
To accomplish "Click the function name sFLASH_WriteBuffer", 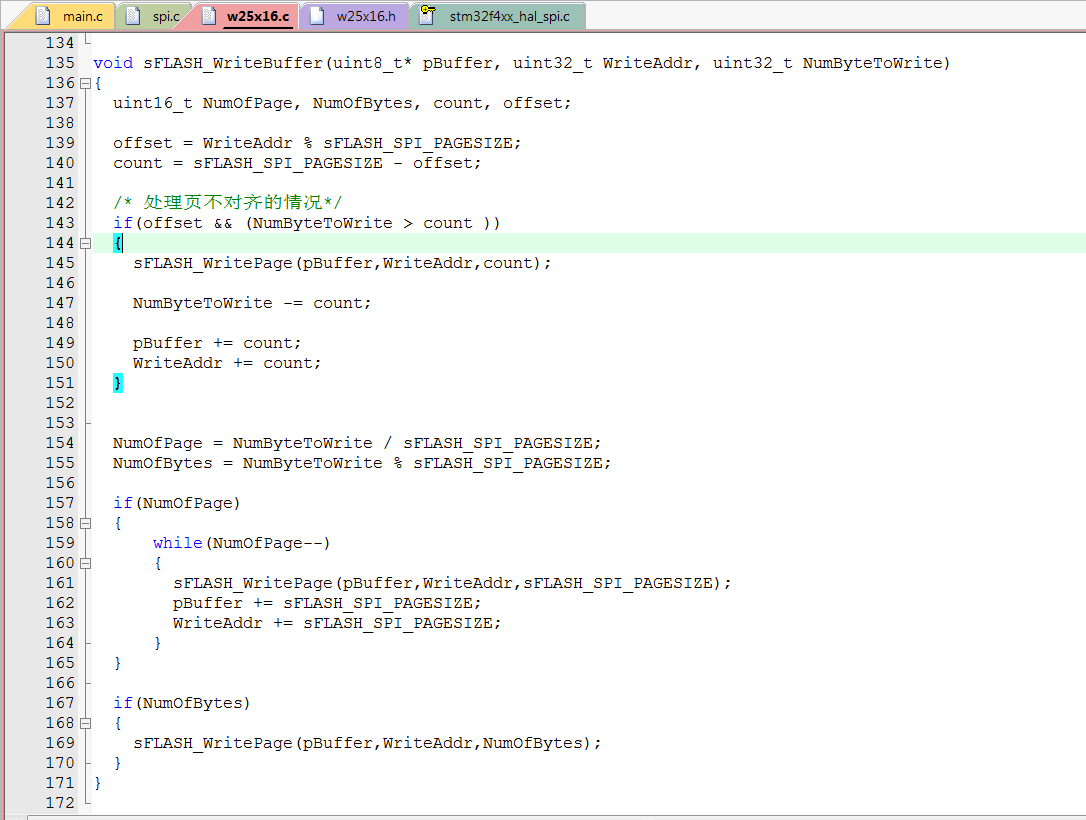I will 233,63.
